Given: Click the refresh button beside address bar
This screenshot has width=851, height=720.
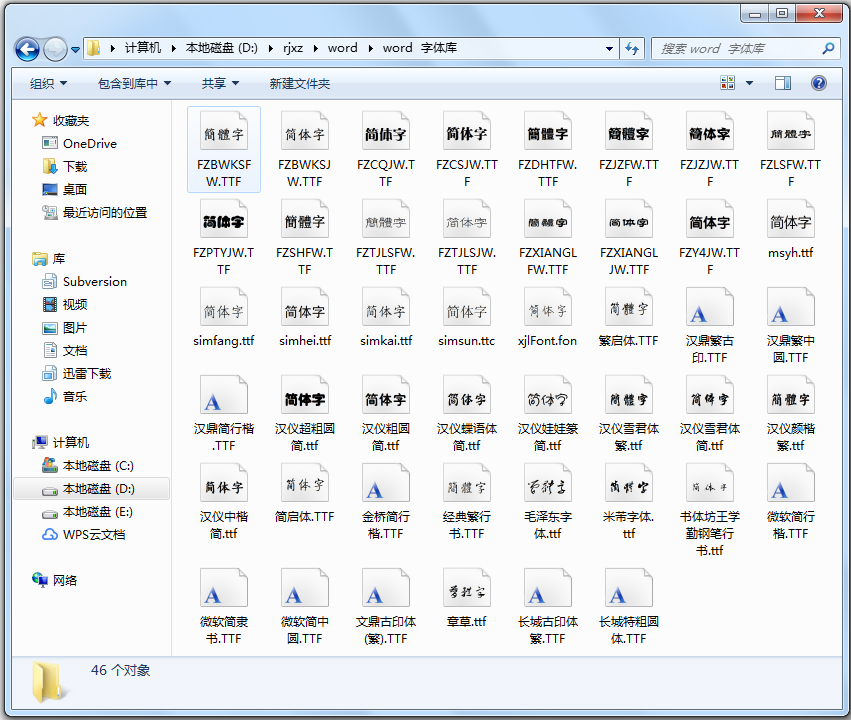Looking at the screenshot, I should tap(632, 48).
